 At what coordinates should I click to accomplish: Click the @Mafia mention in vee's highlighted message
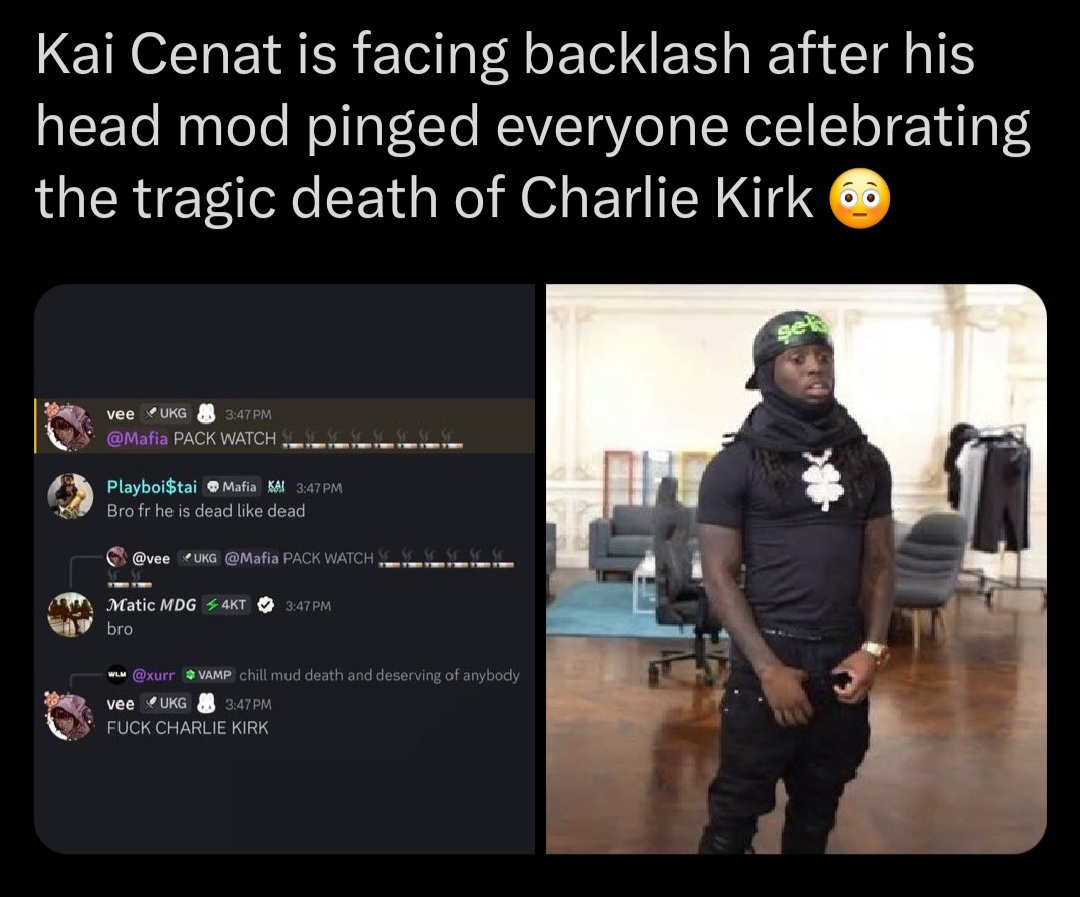[137, 438]
